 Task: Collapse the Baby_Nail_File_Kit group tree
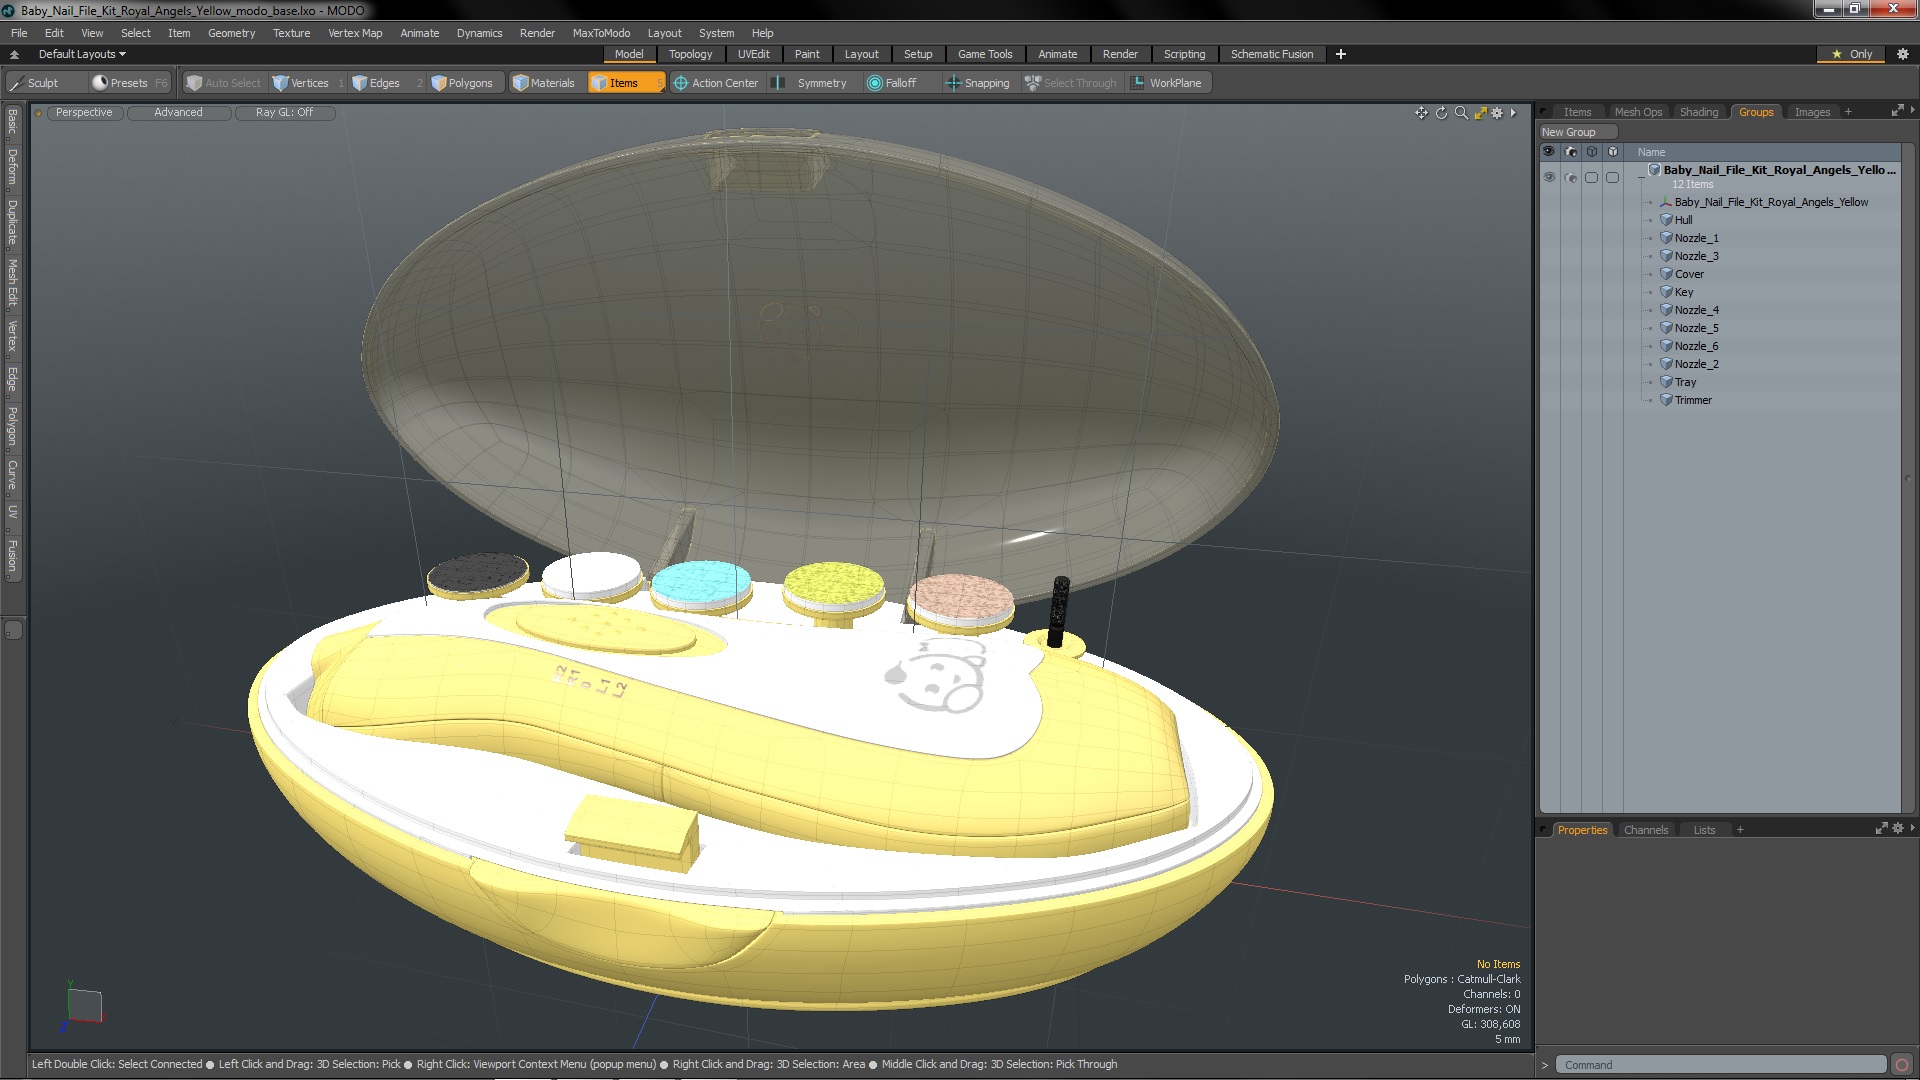[1641, 176]
